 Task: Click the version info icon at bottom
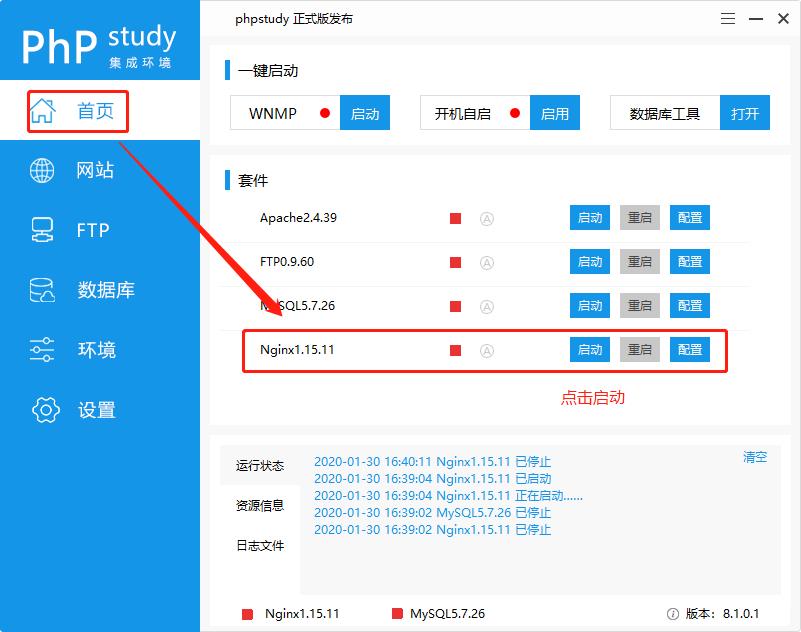click(673, 614)
